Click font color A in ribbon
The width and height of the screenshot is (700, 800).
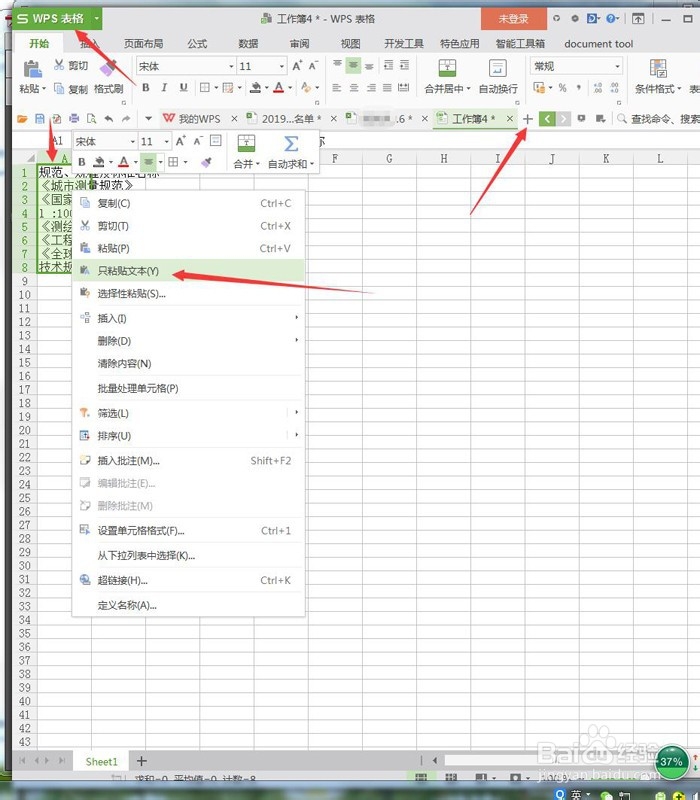[279, 88]
